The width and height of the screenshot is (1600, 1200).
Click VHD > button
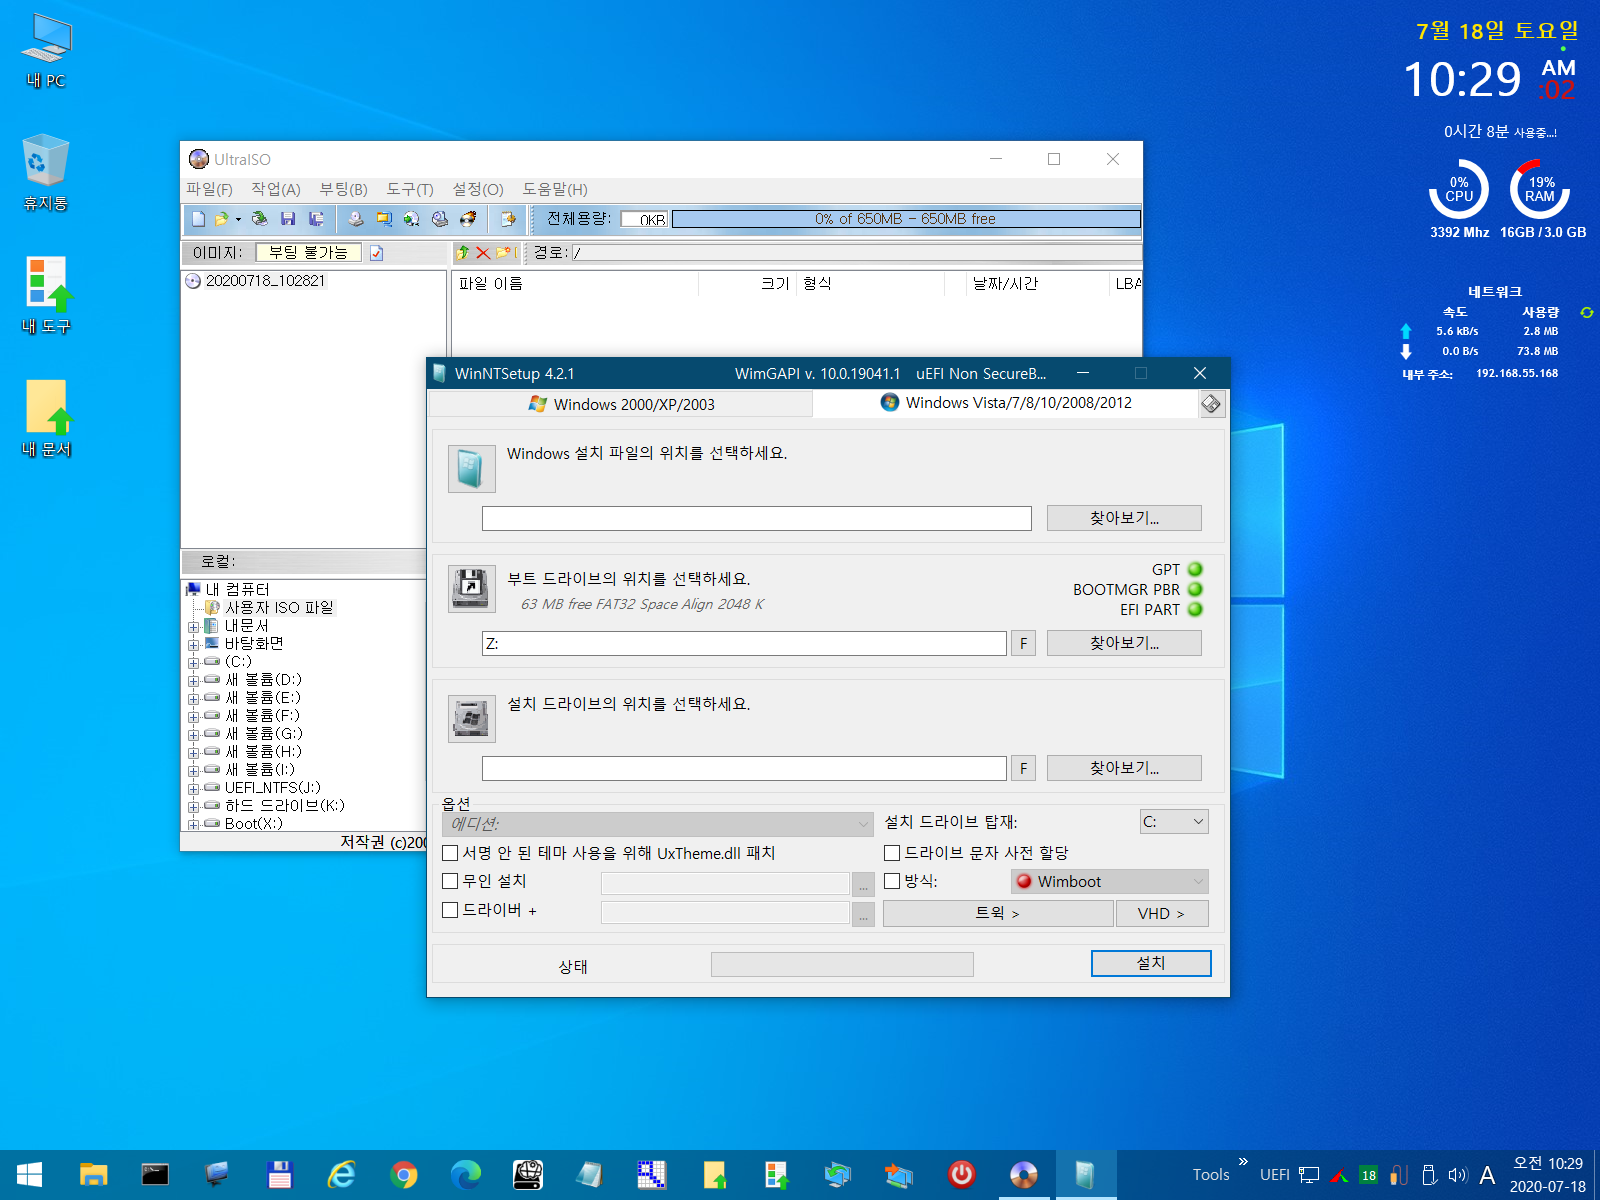click(1162, 913)
